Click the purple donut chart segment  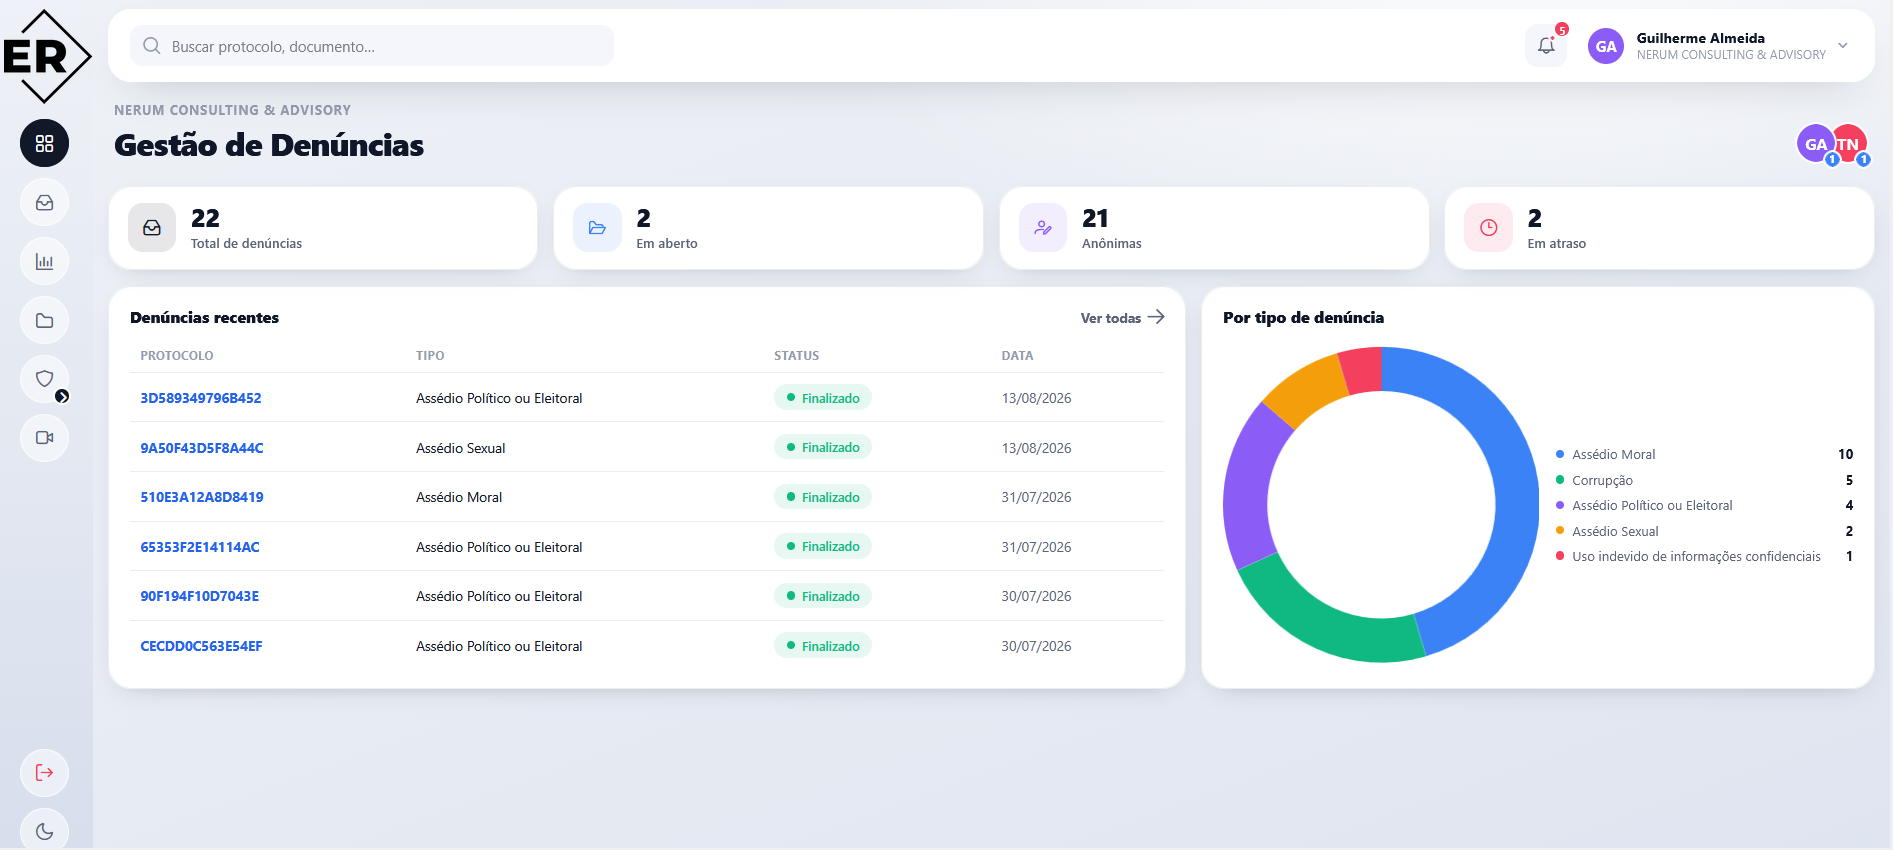[x=1246, y=490]
